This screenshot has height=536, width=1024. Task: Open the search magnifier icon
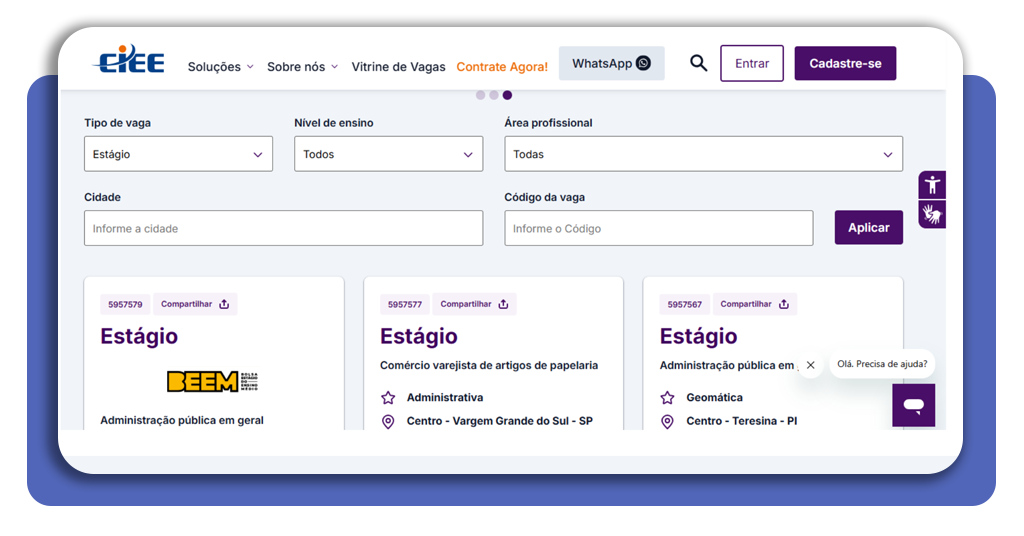698,63
